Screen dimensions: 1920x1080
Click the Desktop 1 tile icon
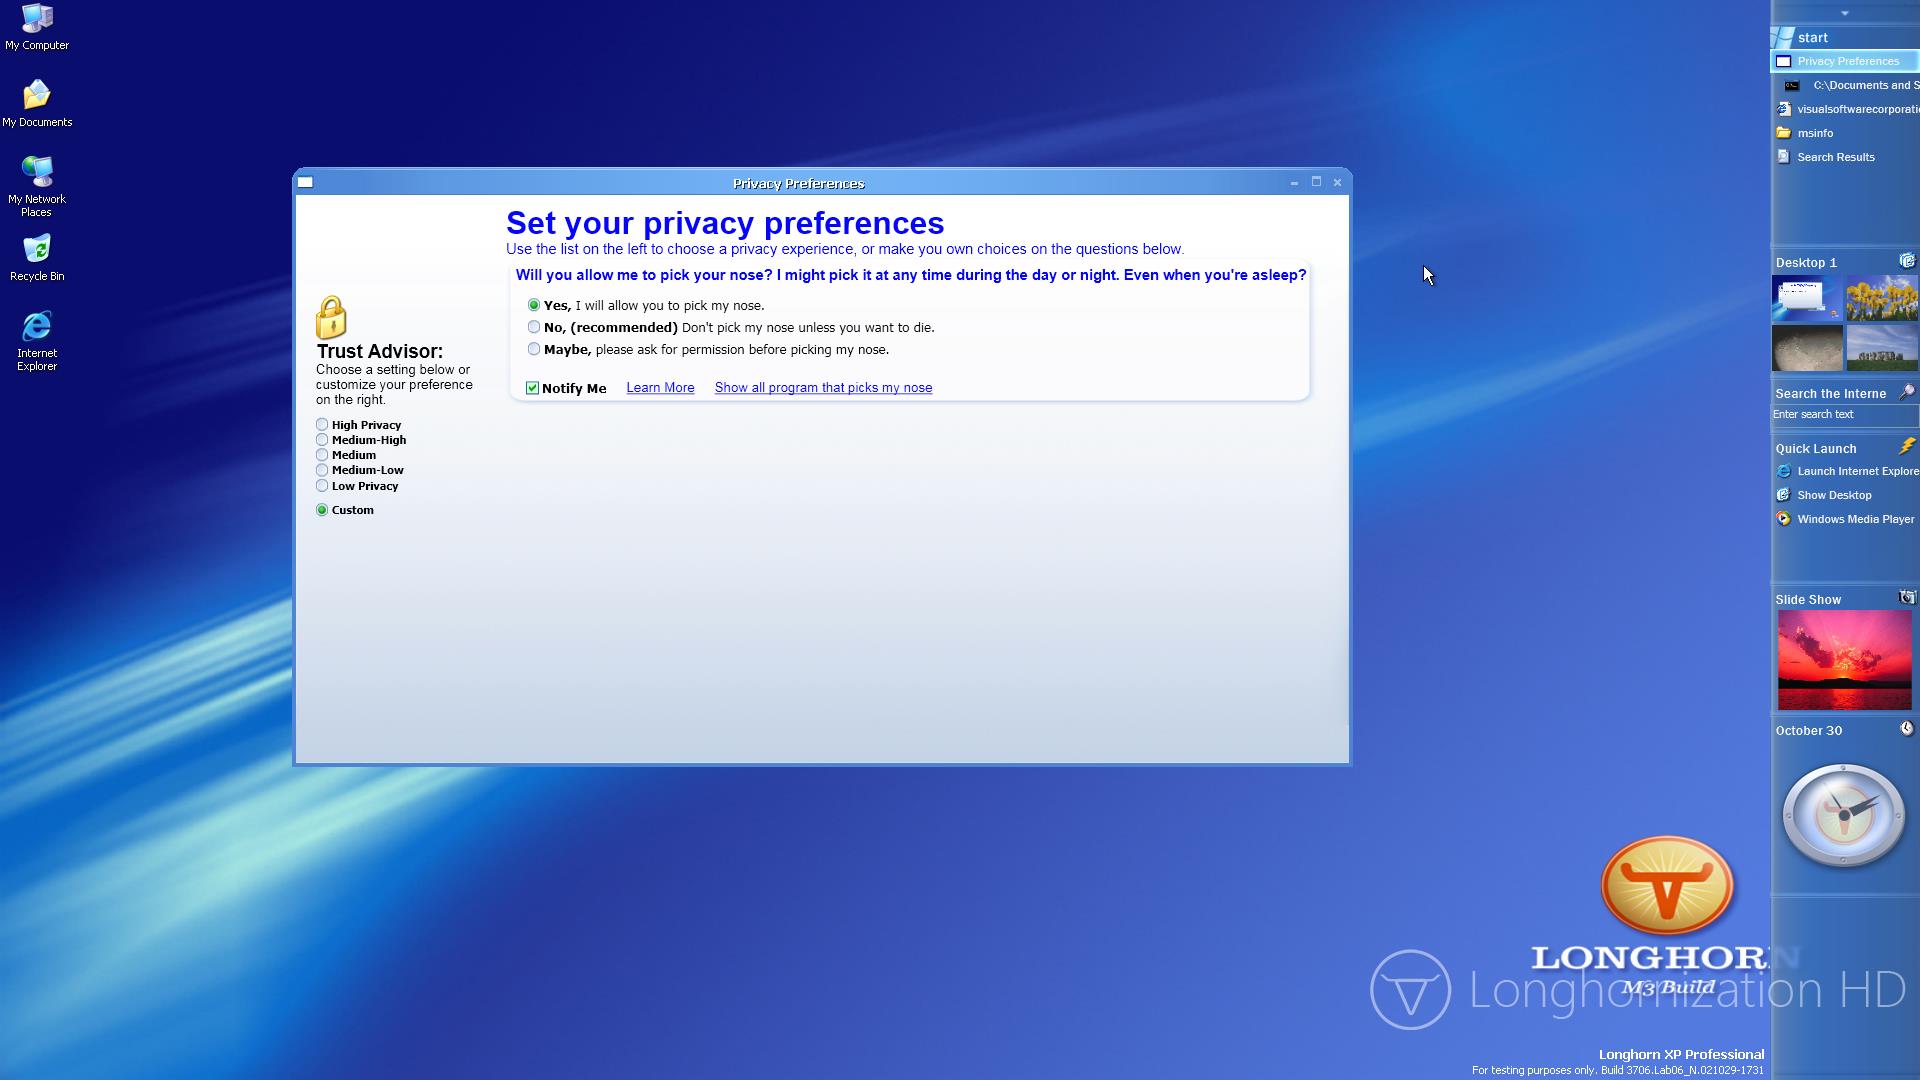1907,261
